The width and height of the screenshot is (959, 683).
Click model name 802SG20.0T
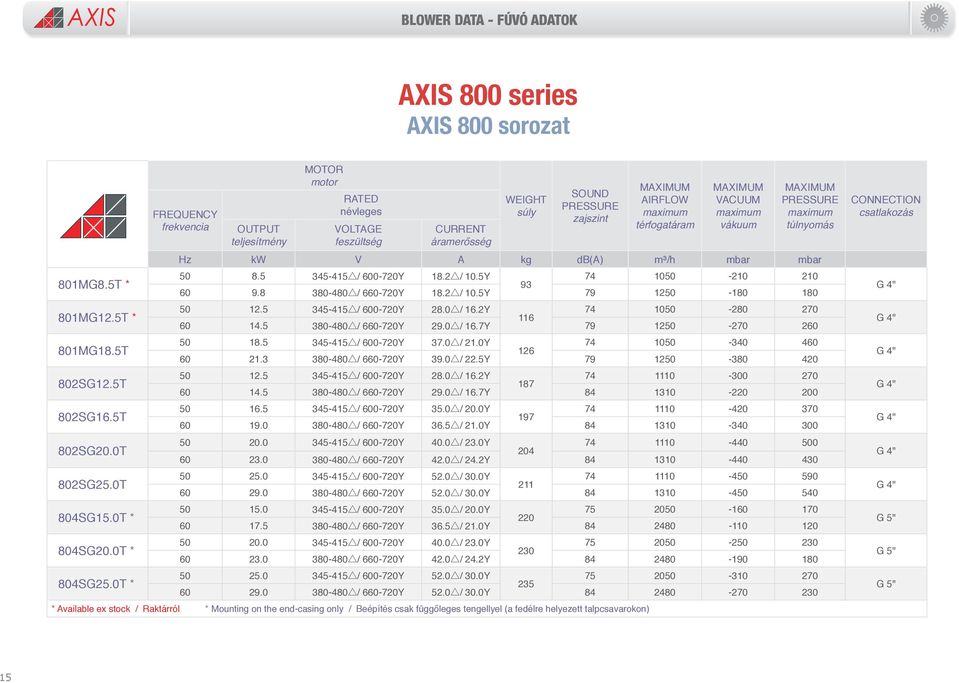click(92, 451)
